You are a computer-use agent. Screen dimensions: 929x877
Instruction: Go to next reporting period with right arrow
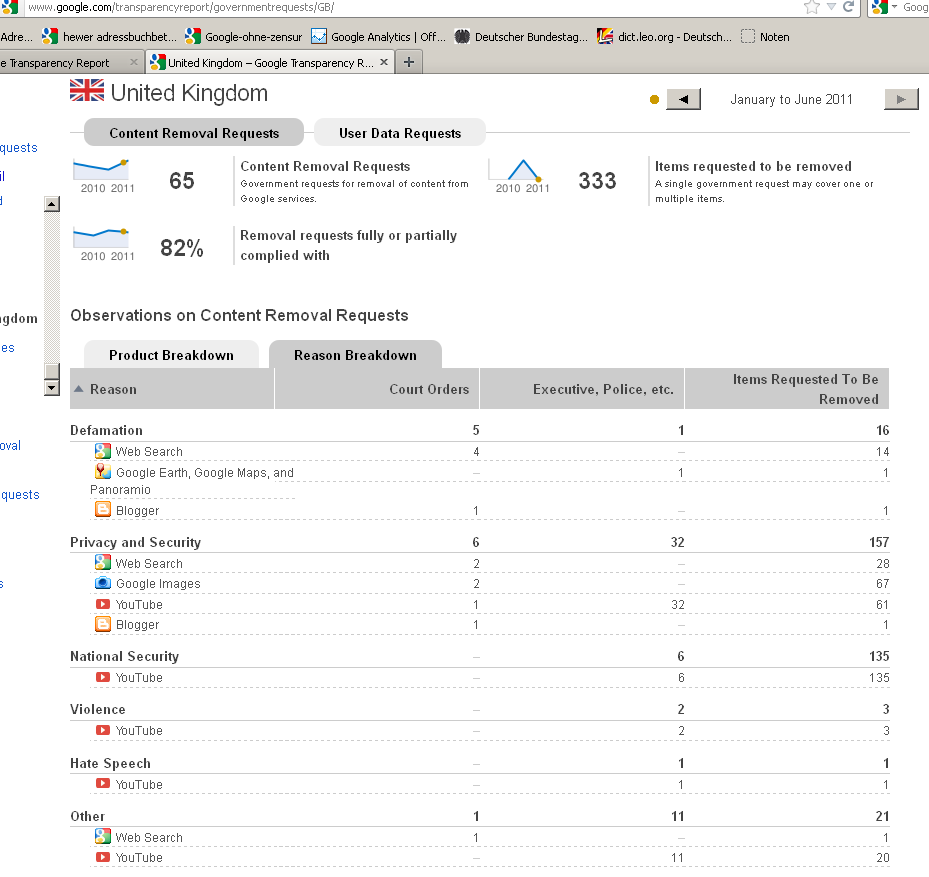pyautogui.click(x=901, y=99)
